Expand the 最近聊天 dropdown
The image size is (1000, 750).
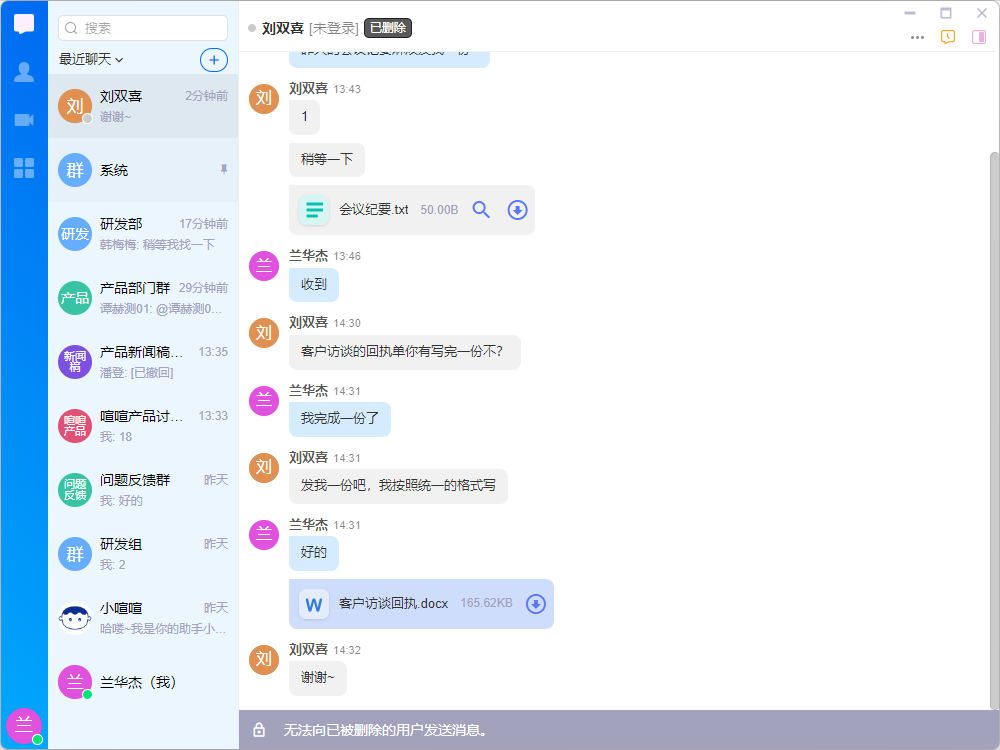pyautogui.click(x=91, y=60)
